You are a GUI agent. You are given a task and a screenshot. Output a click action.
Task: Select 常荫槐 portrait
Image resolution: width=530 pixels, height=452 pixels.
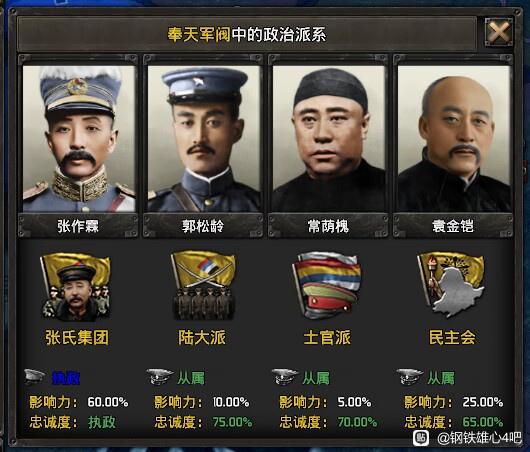pos(329,139)
